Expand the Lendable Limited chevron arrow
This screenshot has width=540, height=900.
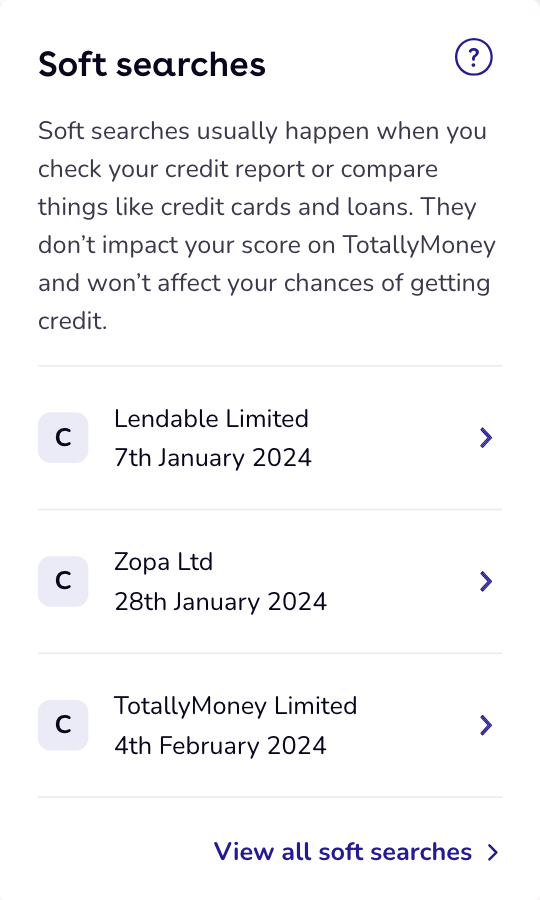(486, 438)
